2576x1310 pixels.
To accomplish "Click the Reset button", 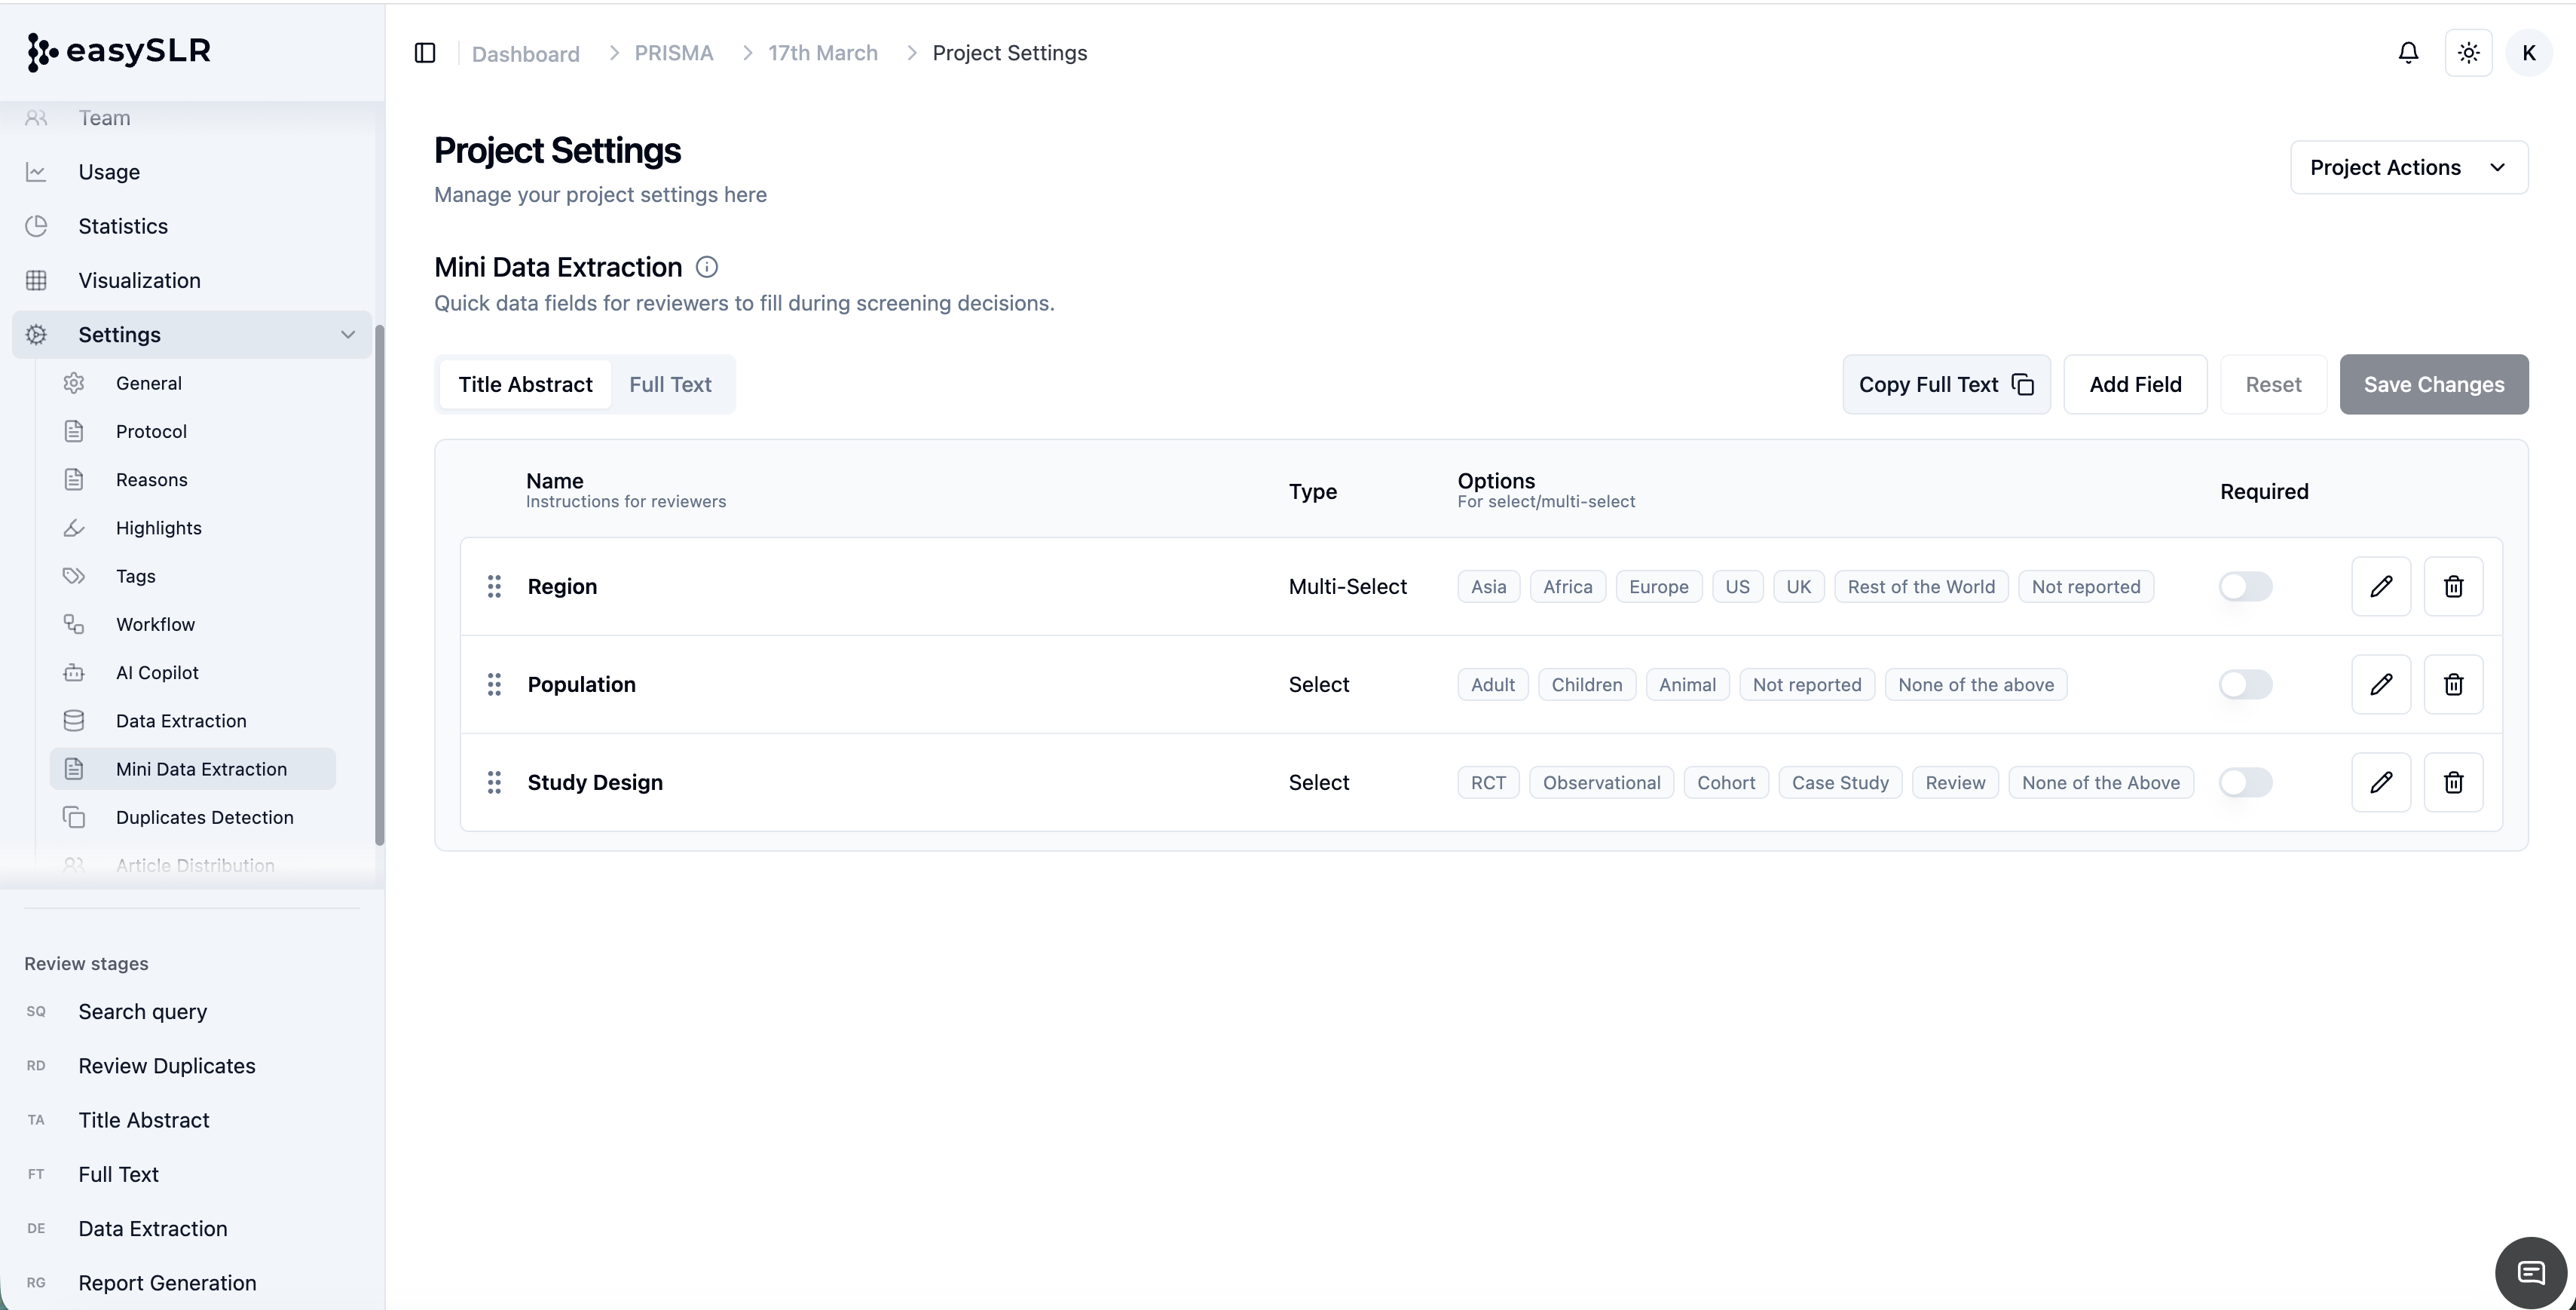I will coord(2273,384).
